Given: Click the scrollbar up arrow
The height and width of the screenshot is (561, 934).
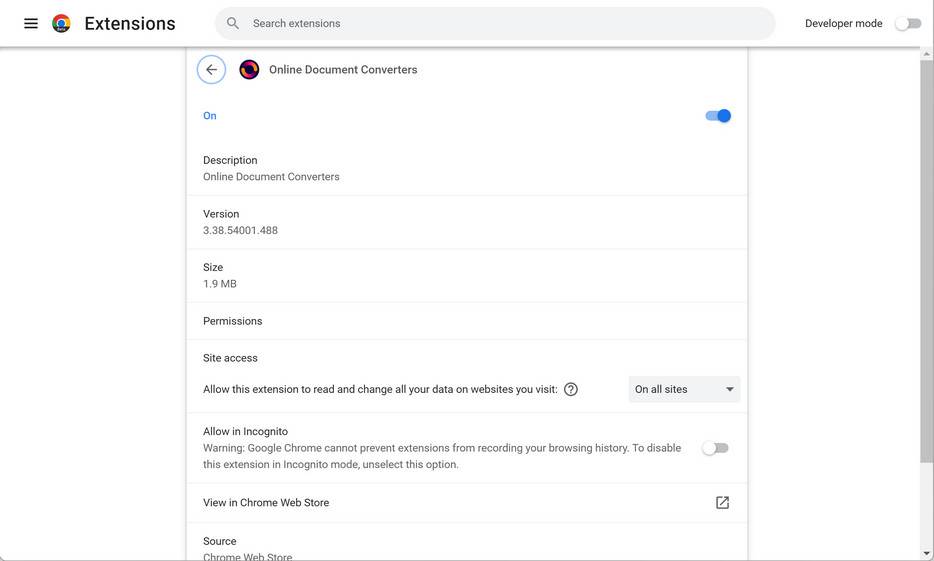Looking at the screenshot, I should coord(926,53).
